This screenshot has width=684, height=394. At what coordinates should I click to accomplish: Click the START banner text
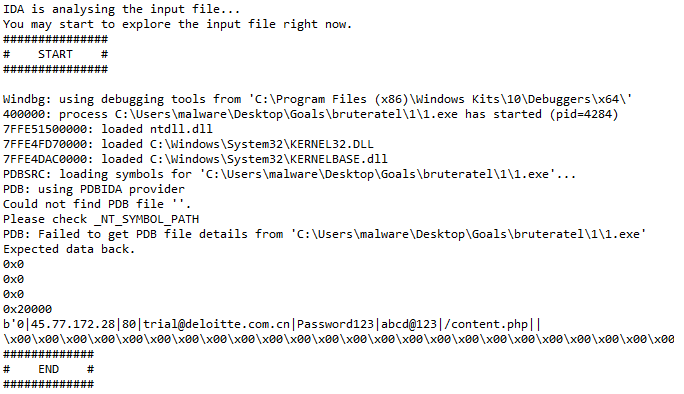pos(55,55)
